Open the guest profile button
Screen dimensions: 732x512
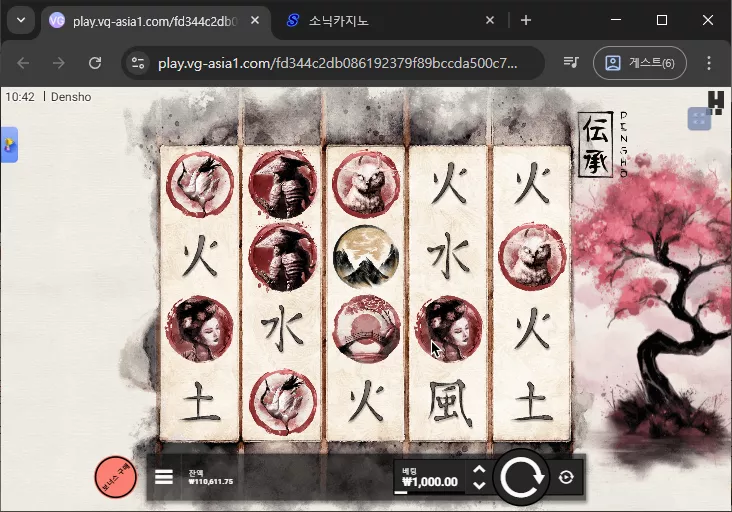click(640, 63)
